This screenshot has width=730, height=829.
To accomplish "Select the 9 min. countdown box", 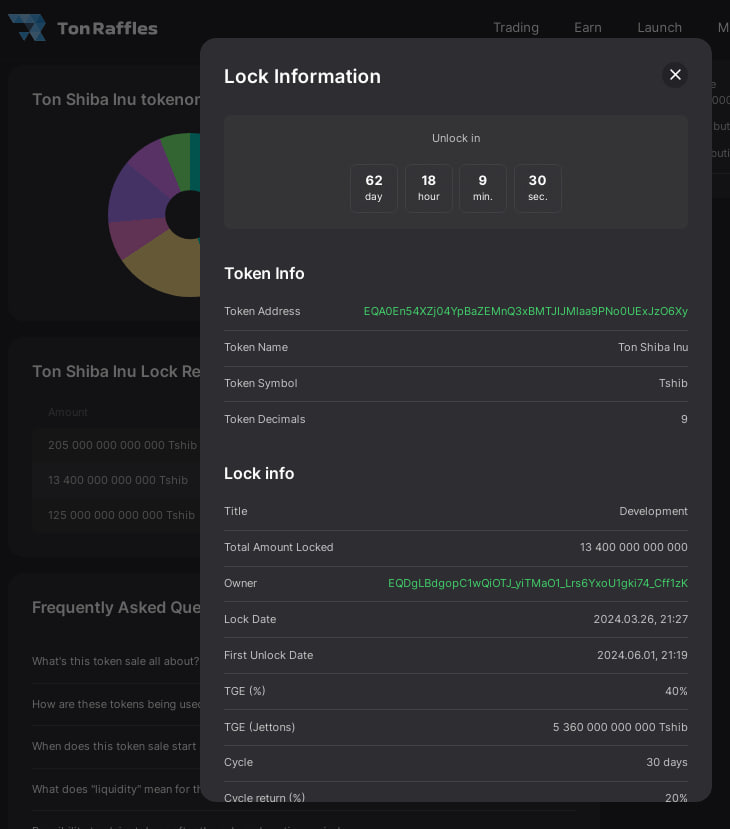I will pyautogui.click(x=483, y=188).
